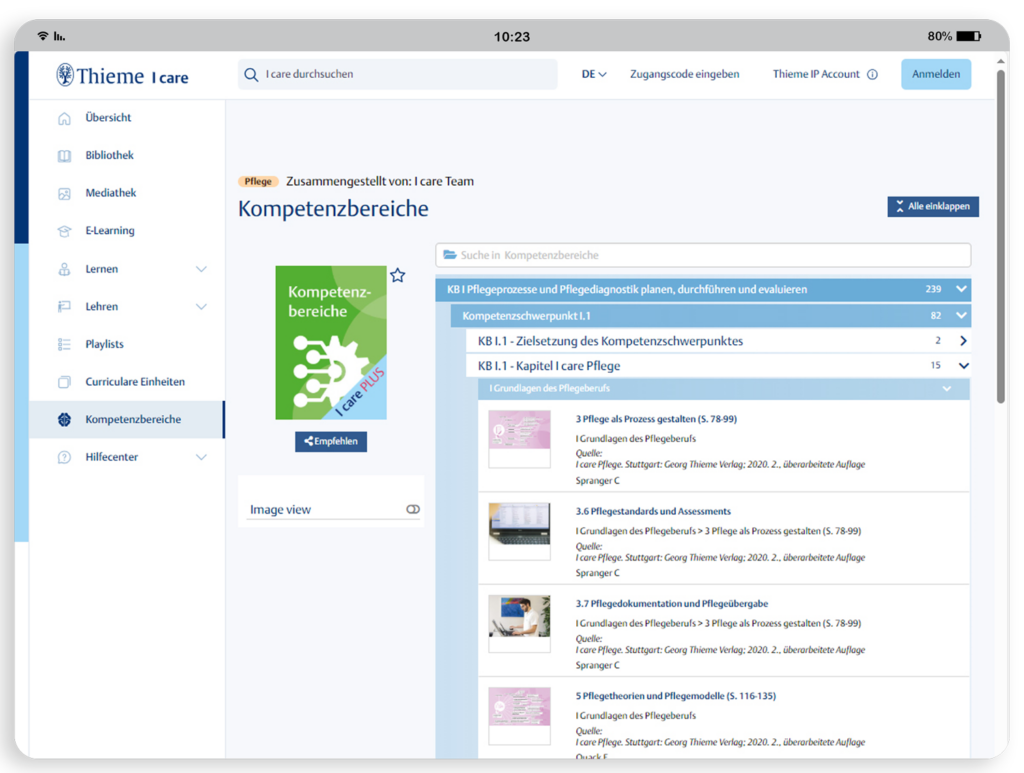Image resolution: width=1024 pixels, height=773 pixels.
Task: Open Curriculare Einheiten icon in sidebar
Action: click(x=65, y=382)
